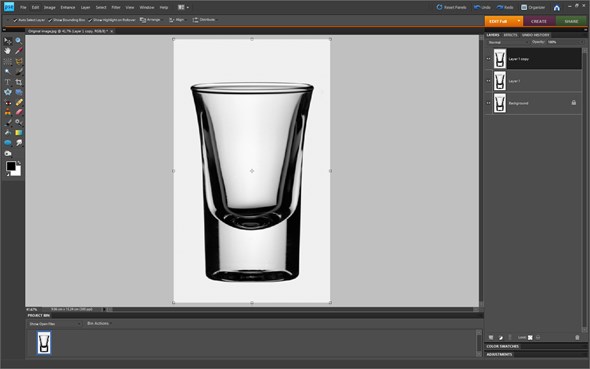
Task: Hide the Layer 1 layer
Action: (x=488, y=81)
